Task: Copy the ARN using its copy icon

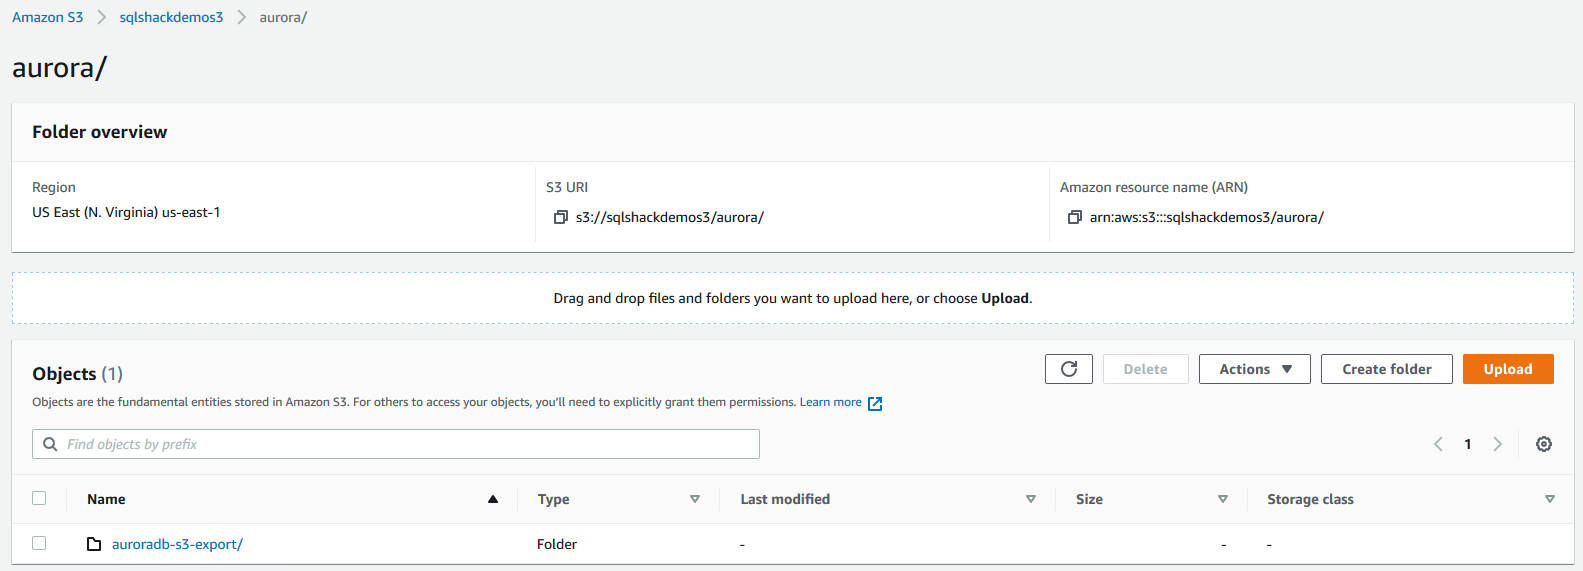Action: click(1075, 217)
